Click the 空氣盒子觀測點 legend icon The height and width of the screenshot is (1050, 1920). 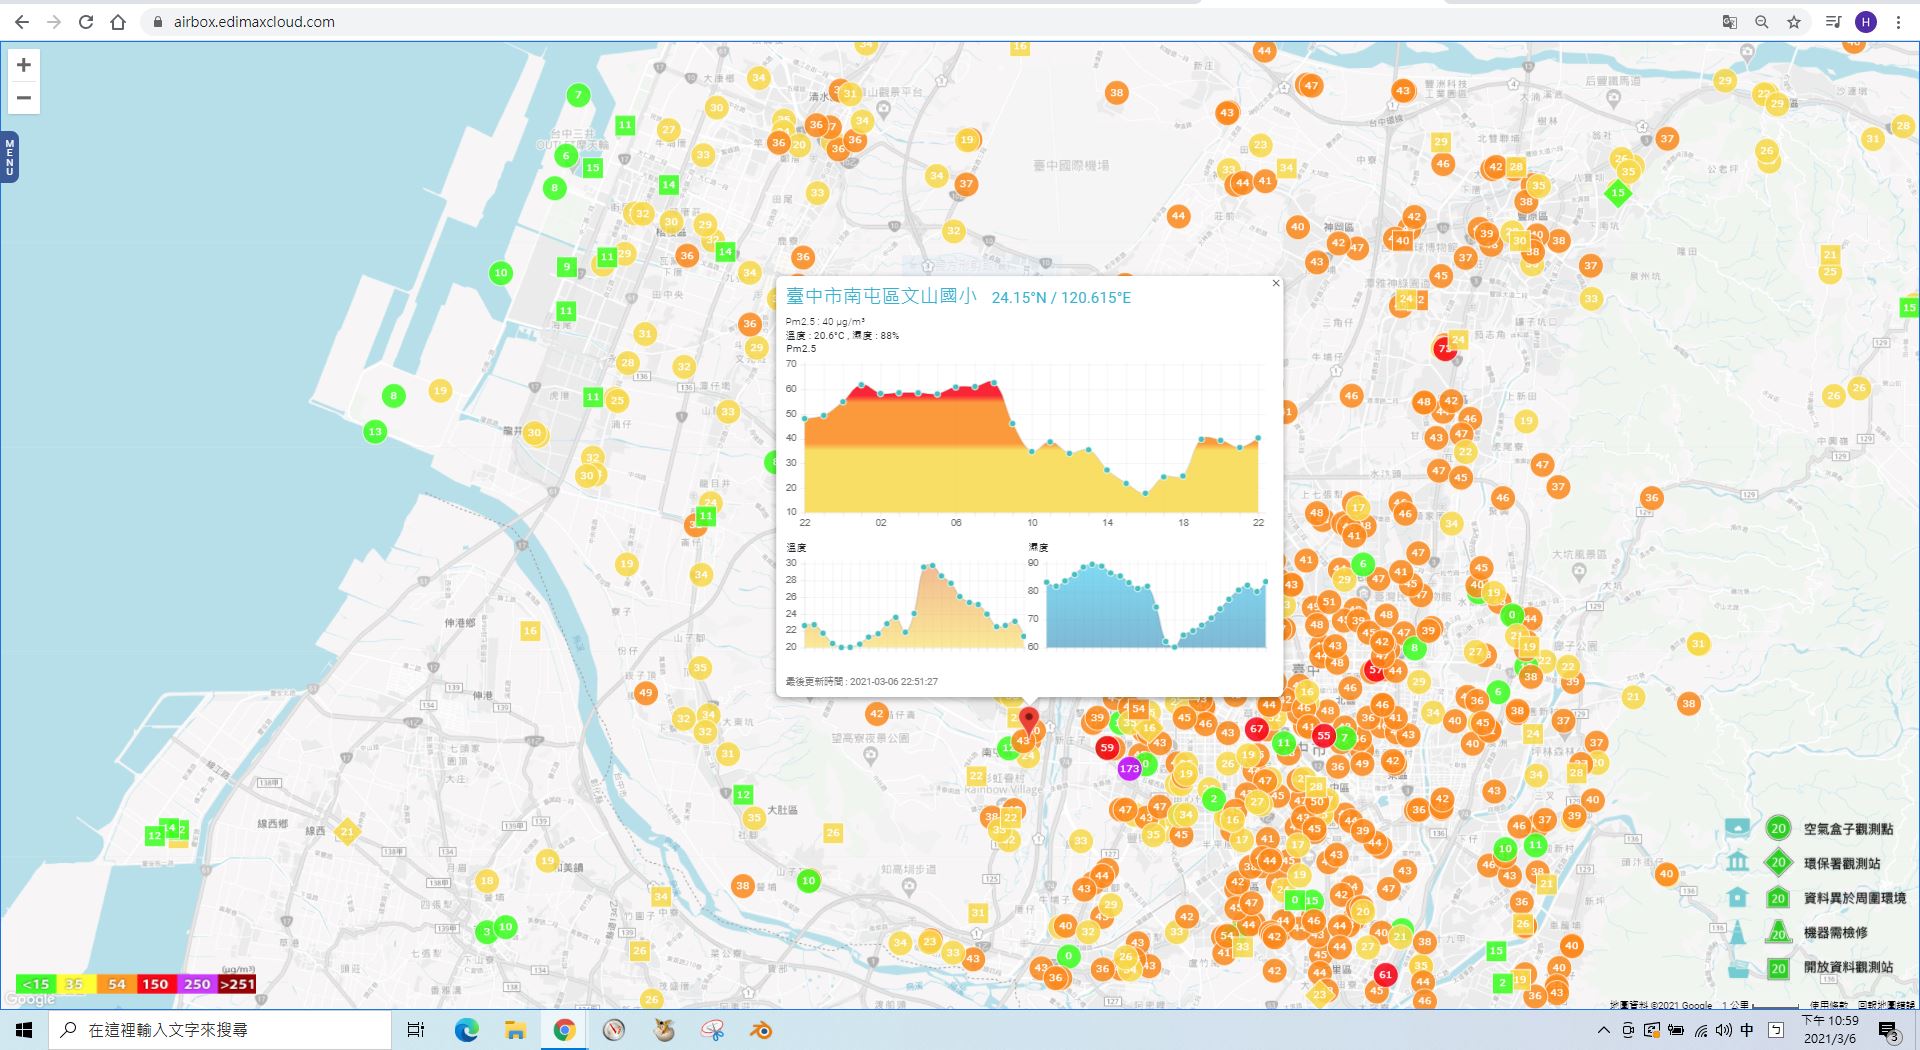1738,828
